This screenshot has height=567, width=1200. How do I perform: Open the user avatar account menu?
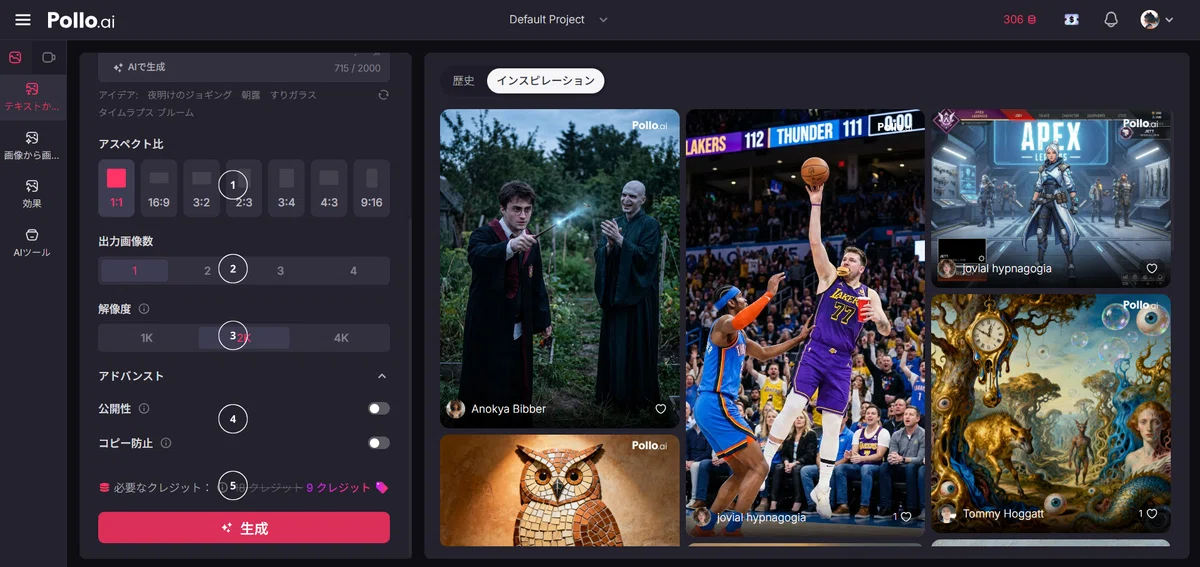[1157, 20]
